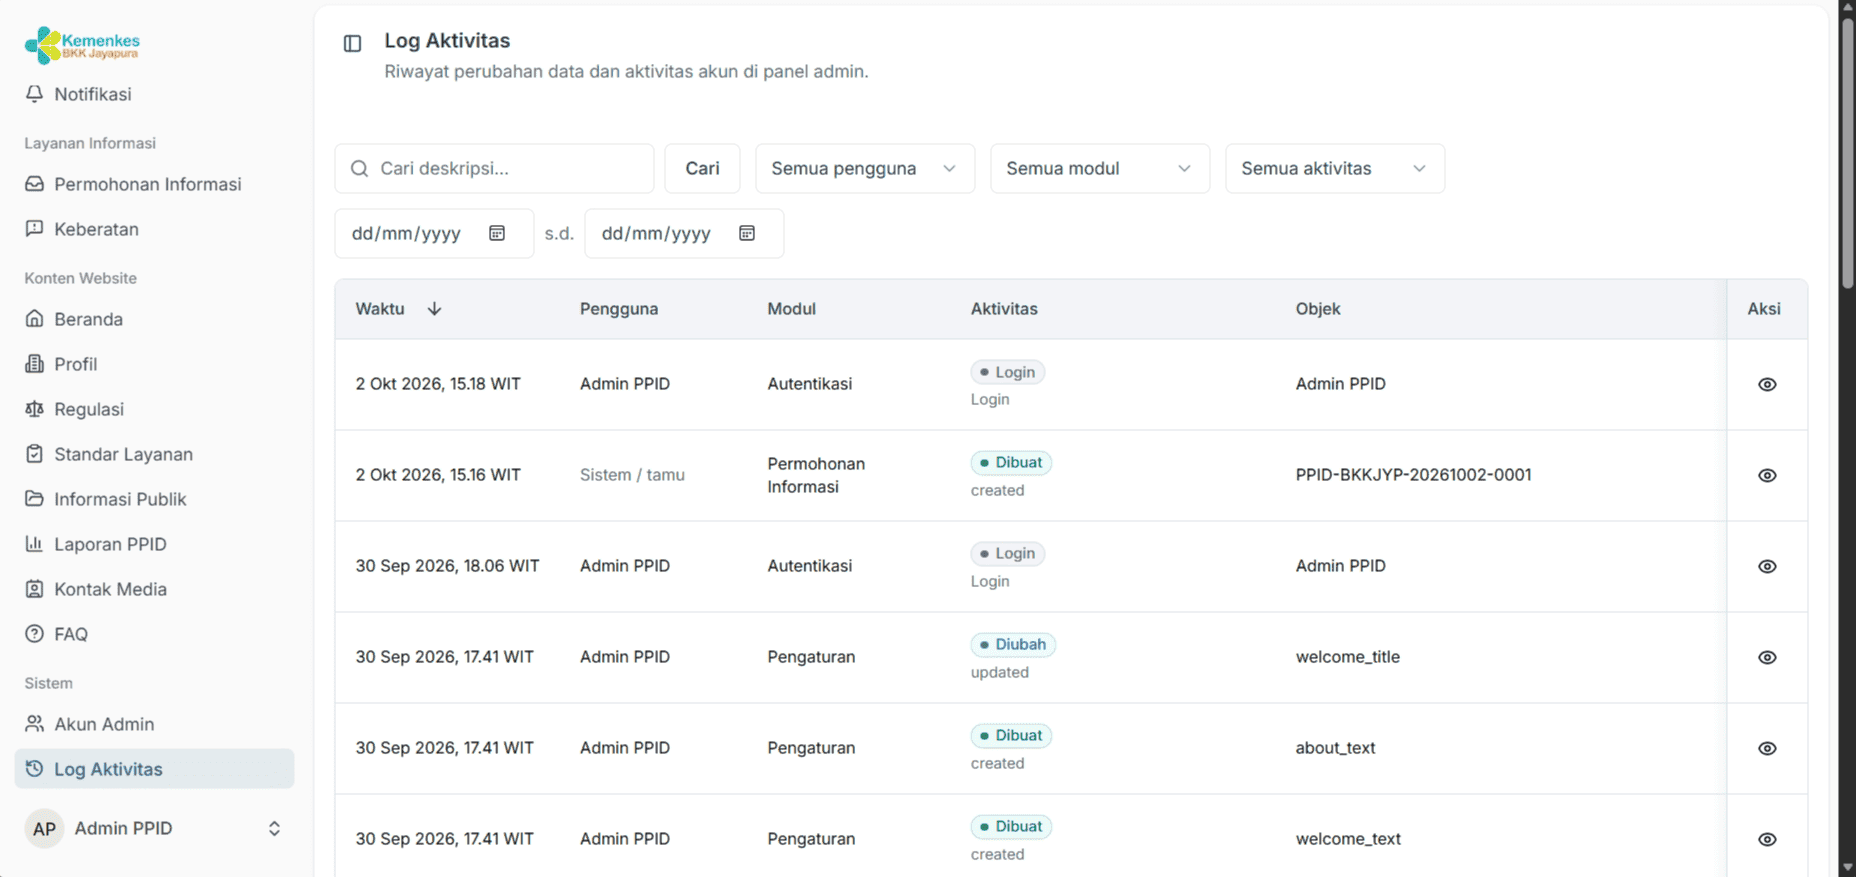Click the Informasi Publik folder icon
1856x877 pixels.
point(34,499)
